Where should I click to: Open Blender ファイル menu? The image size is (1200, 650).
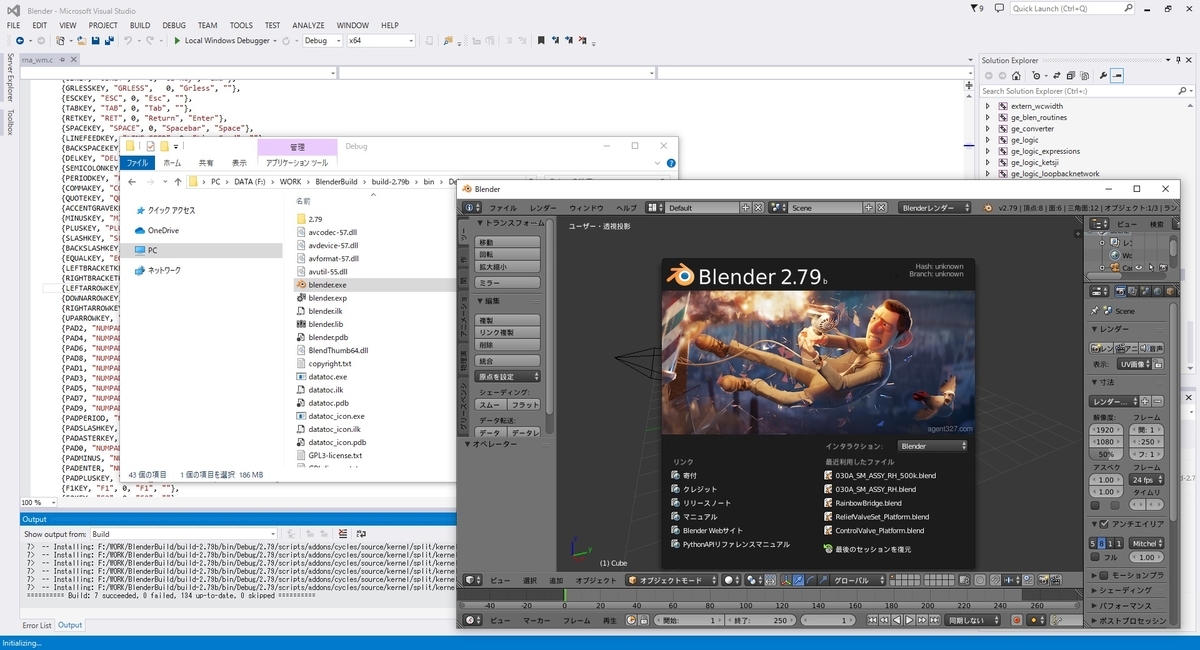pos(503,208)
